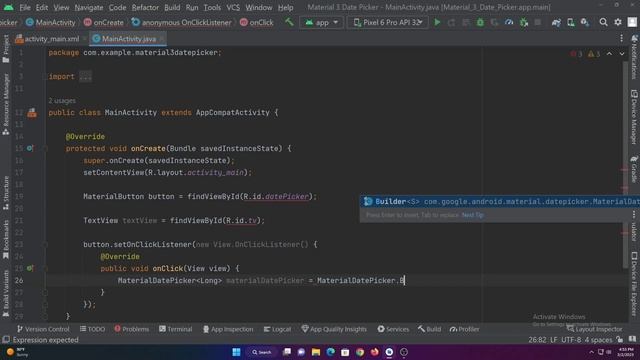Viewport: 640px width, 360px height.
Task: Open the Project tool window
Action: [6, 49]
